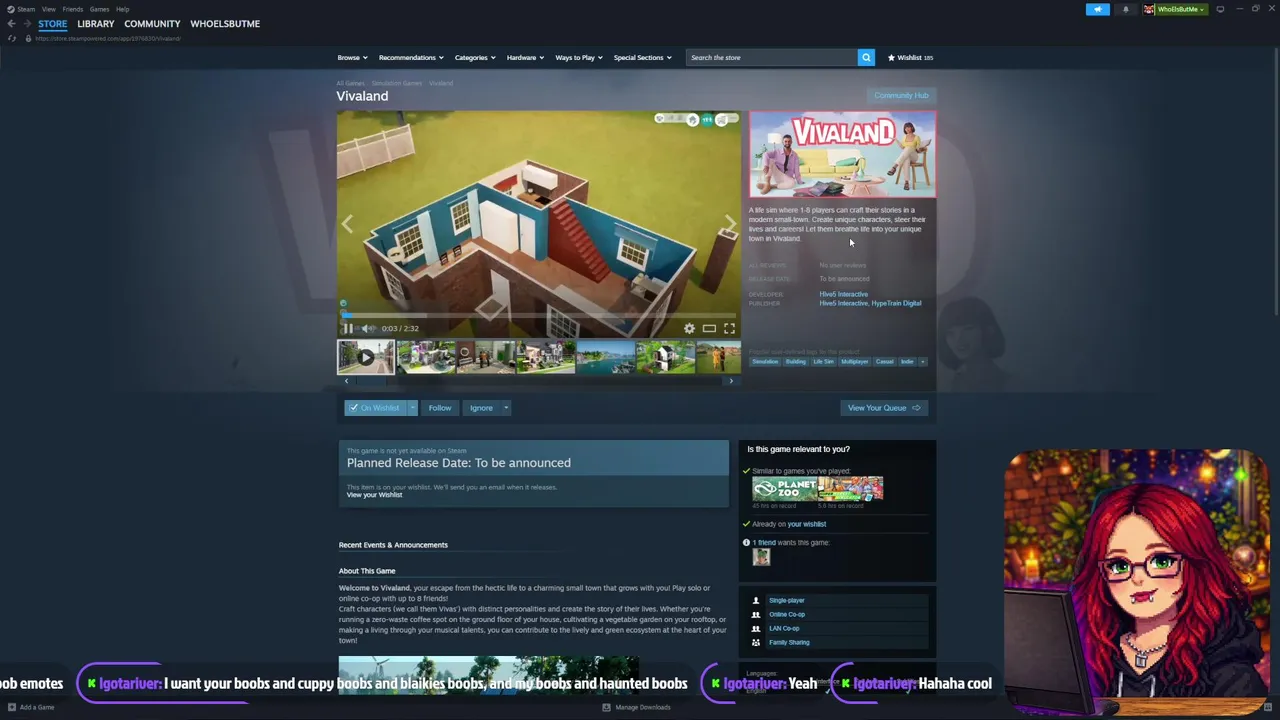Click the Life Sim tag

823,361
